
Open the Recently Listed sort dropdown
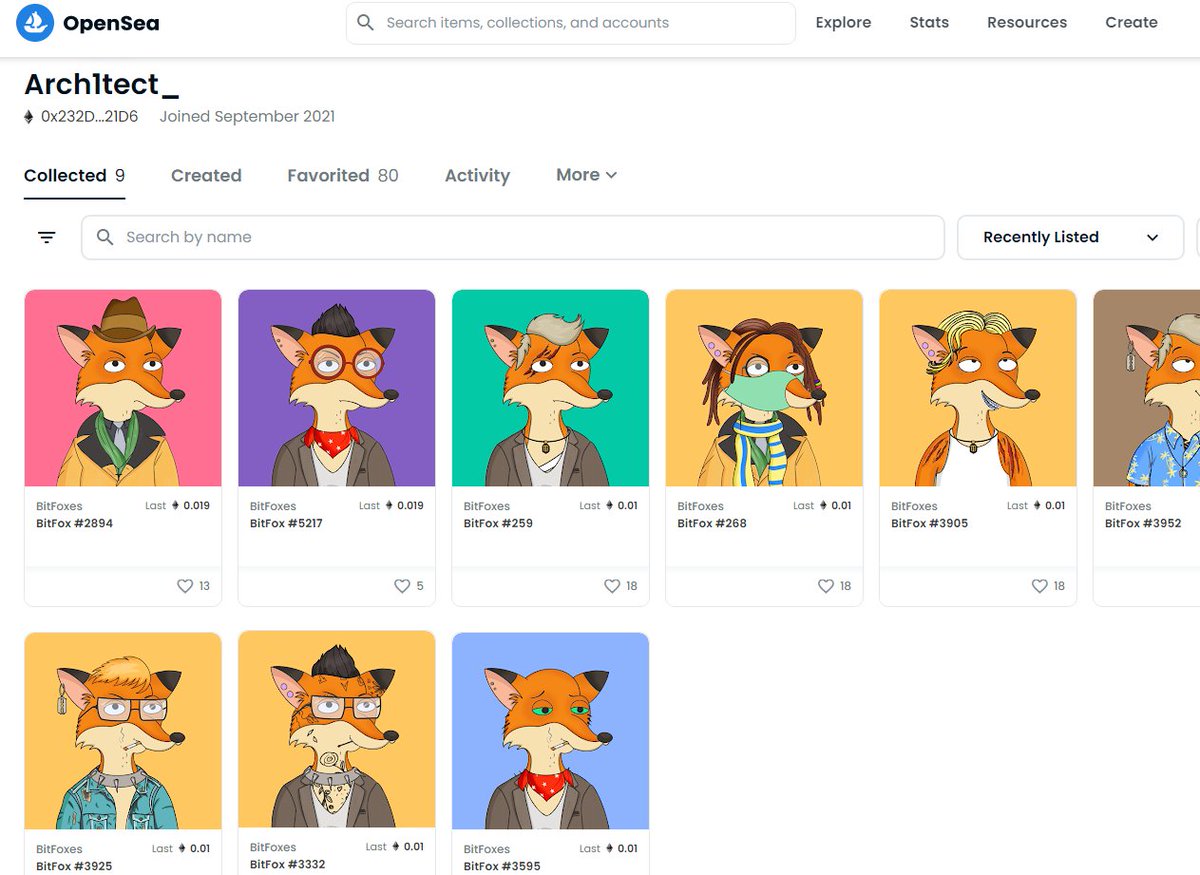[1070, 237]
